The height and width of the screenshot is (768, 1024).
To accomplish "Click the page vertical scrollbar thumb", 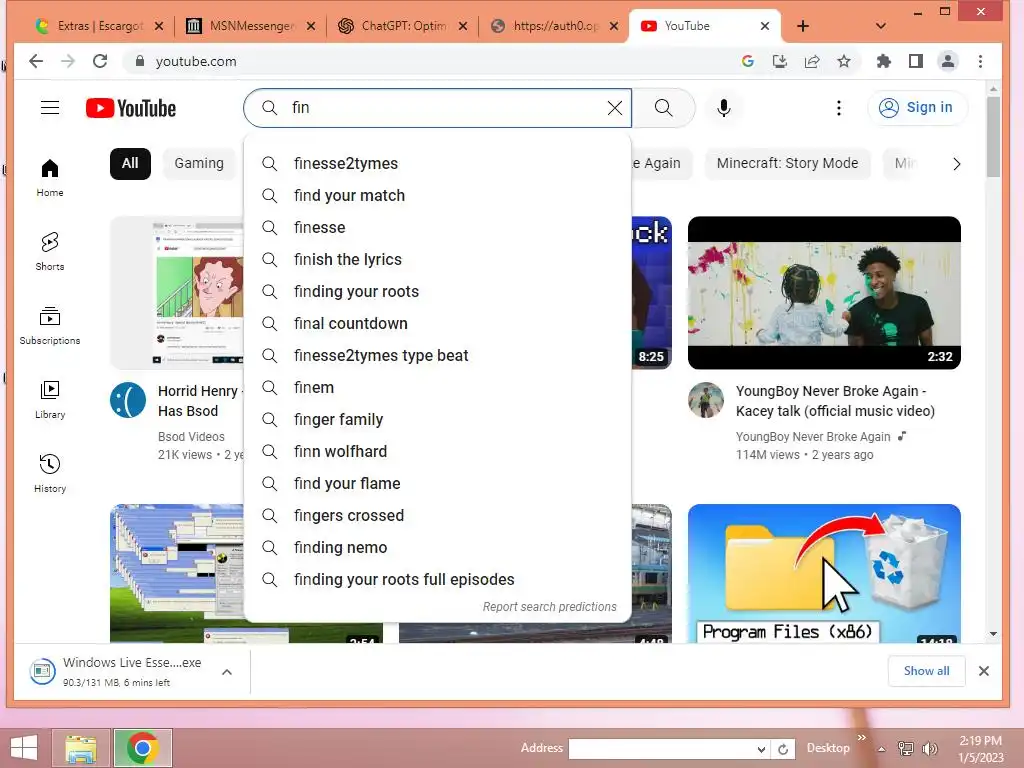I will click(993, 136).
